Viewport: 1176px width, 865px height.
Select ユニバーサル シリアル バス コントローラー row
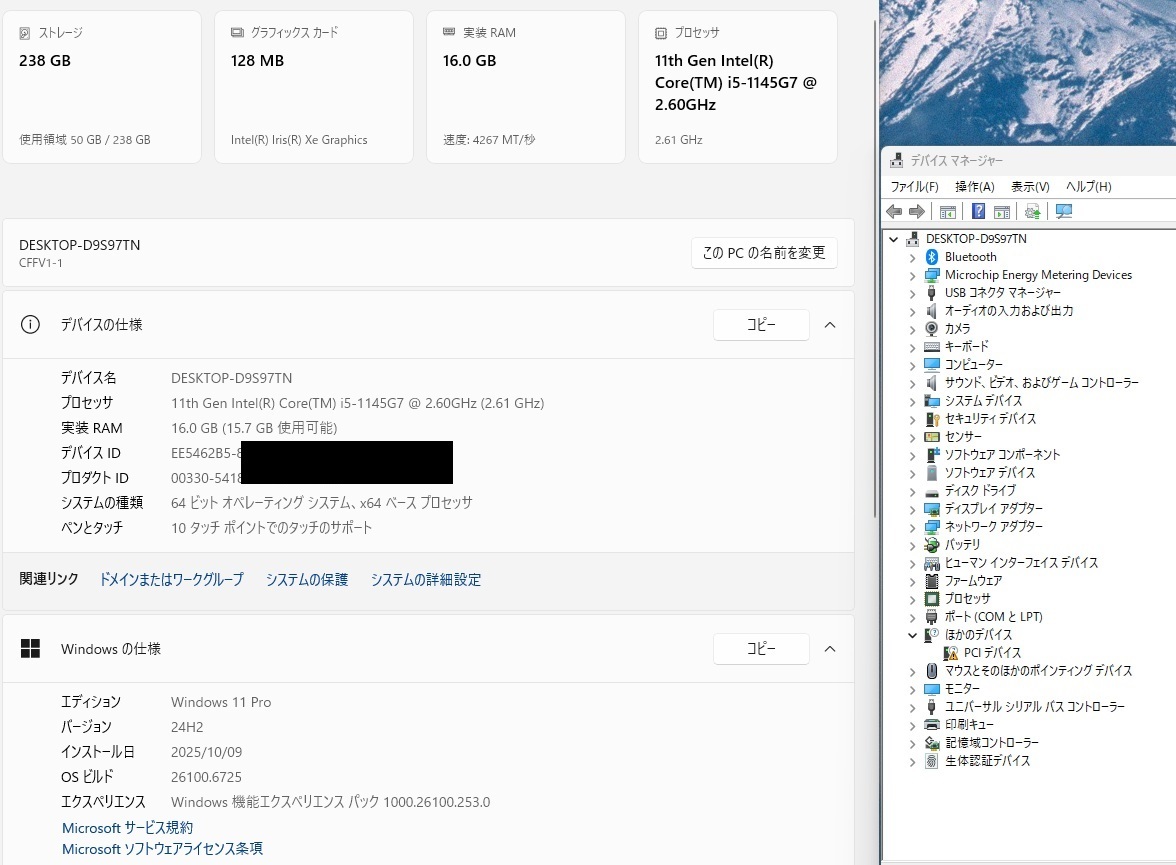click(1034, 707)
